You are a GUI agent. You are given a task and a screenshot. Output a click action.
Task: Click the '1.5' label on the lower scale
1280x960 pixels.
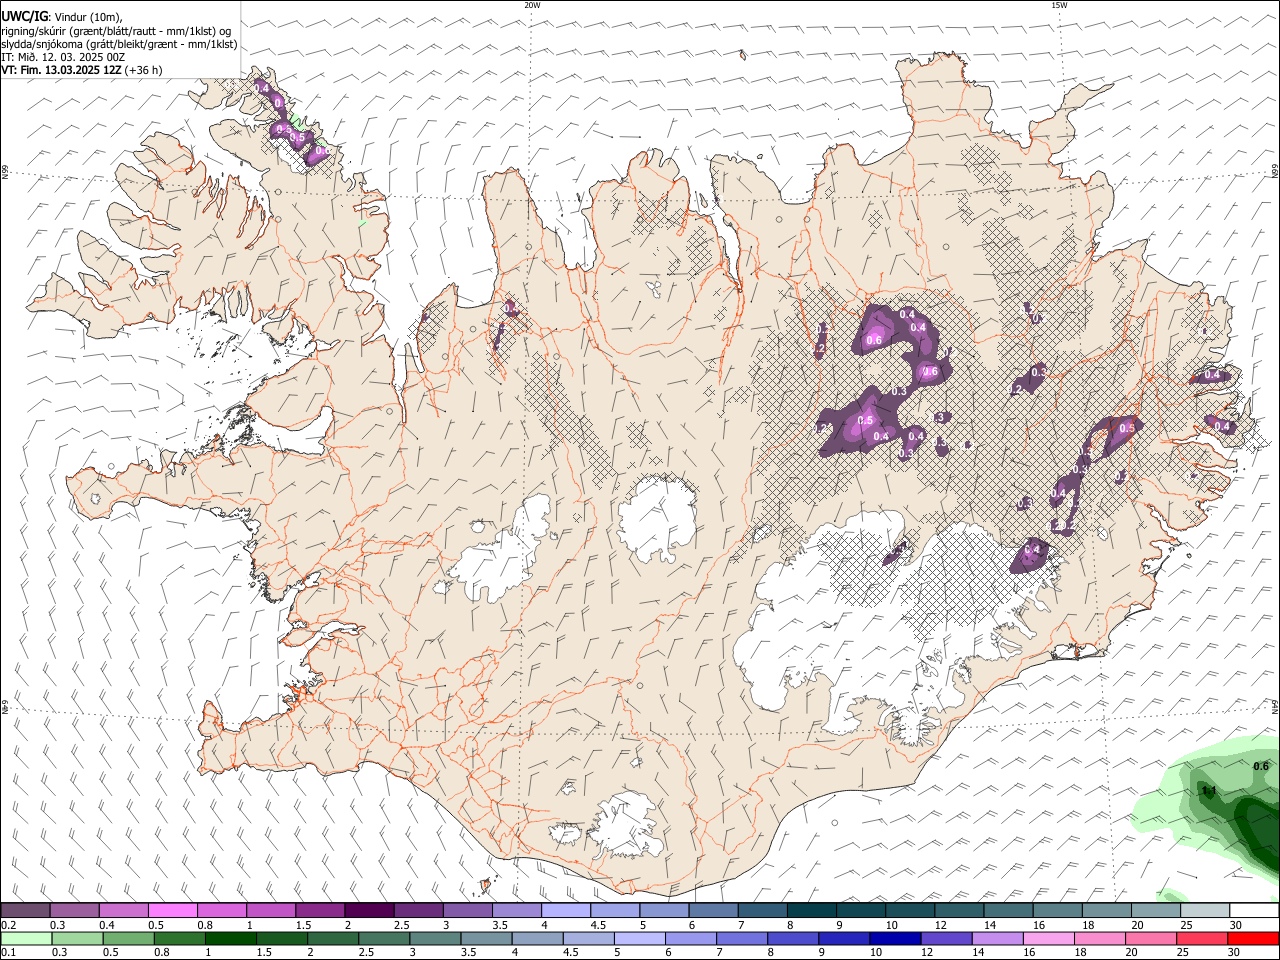(263, 953)
